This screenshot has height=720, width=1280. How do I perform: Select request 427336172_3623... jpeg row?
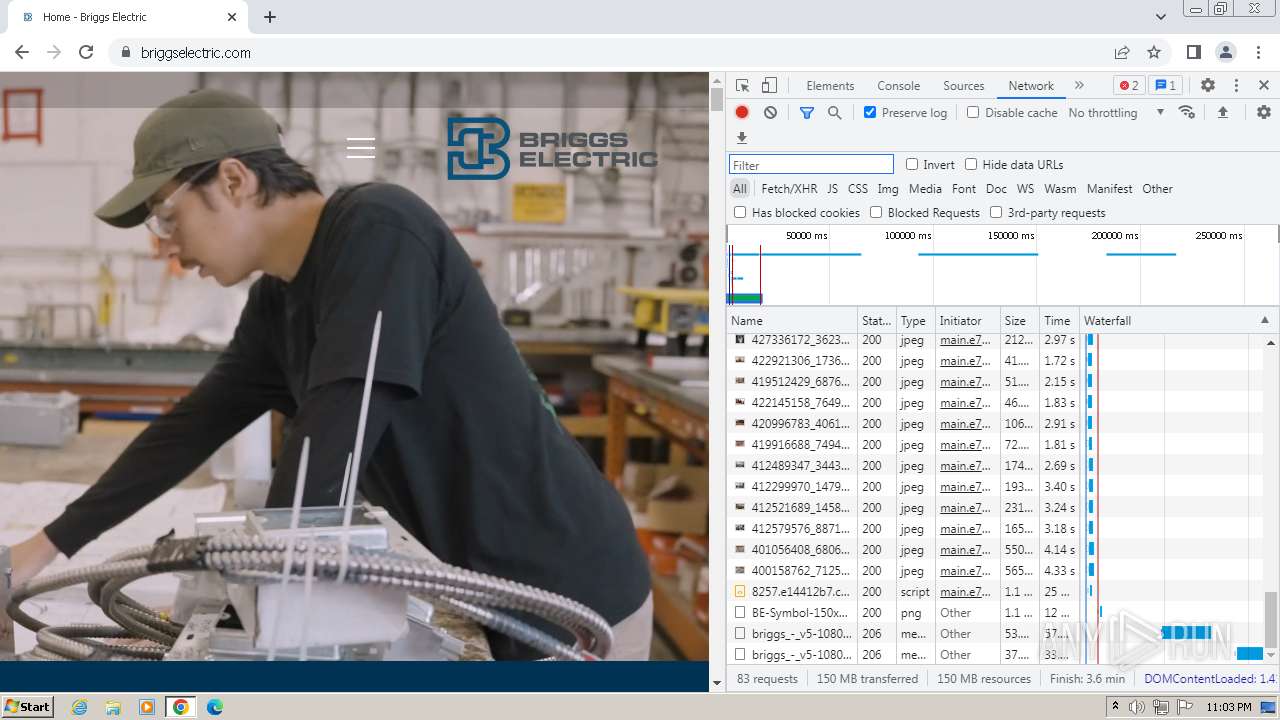tap(1003, 340)
